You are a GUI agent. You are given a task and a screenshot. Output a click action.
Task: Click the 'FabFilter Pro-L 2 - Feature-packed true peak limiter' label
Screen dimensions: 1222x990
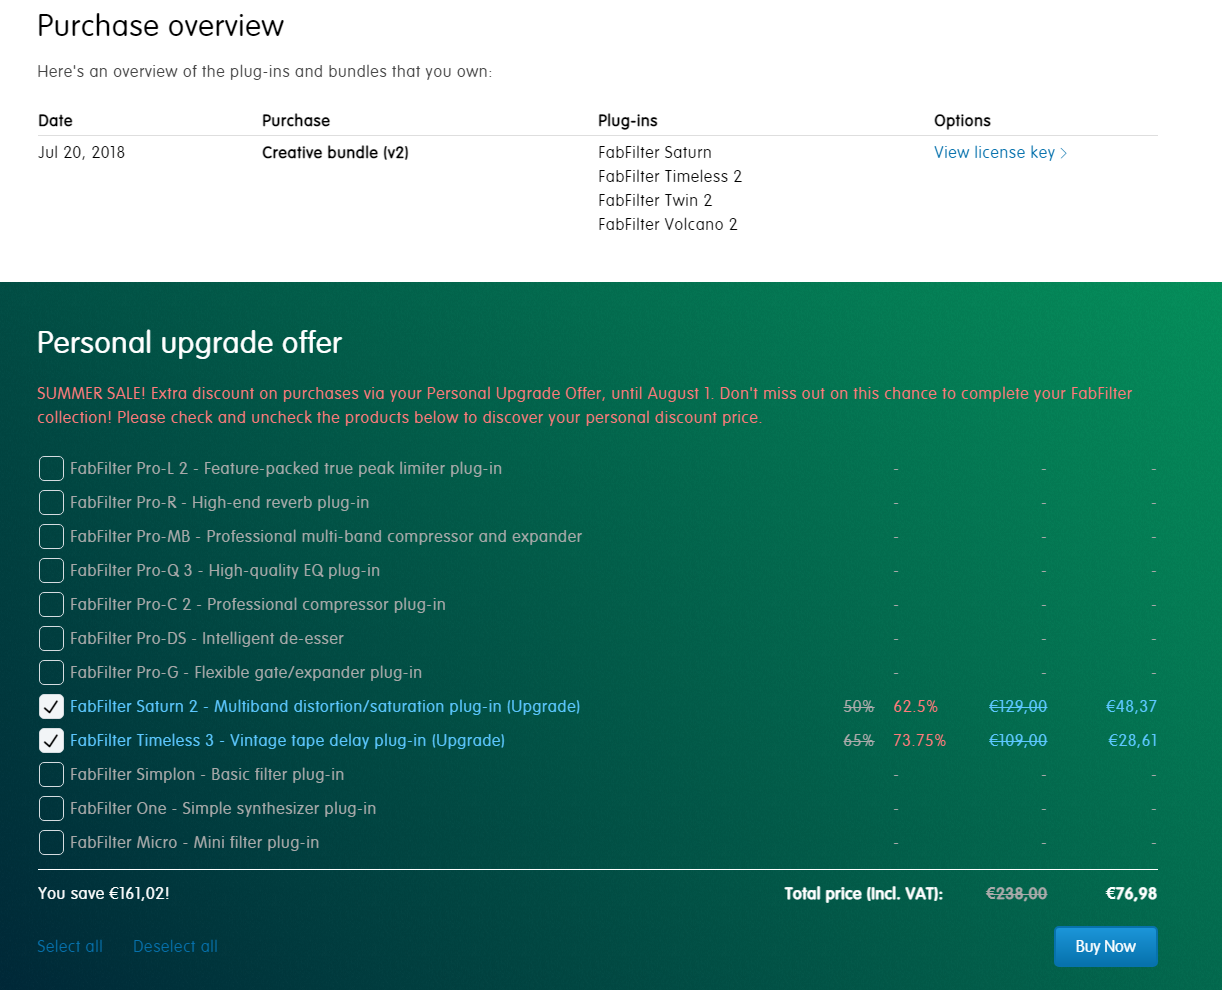click(x=286, y=468)
